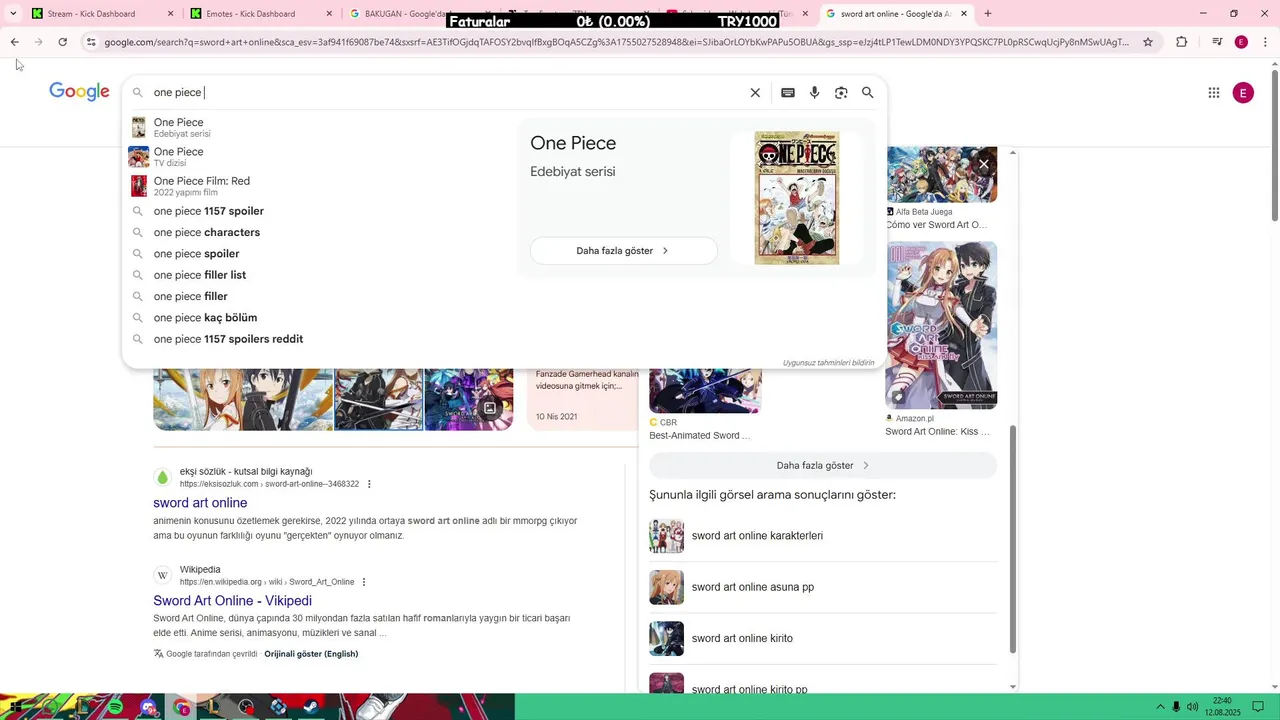Expand Daha fazla göster image results
This screenshot has height=720, width=1280.
click(x=823, y=465)
